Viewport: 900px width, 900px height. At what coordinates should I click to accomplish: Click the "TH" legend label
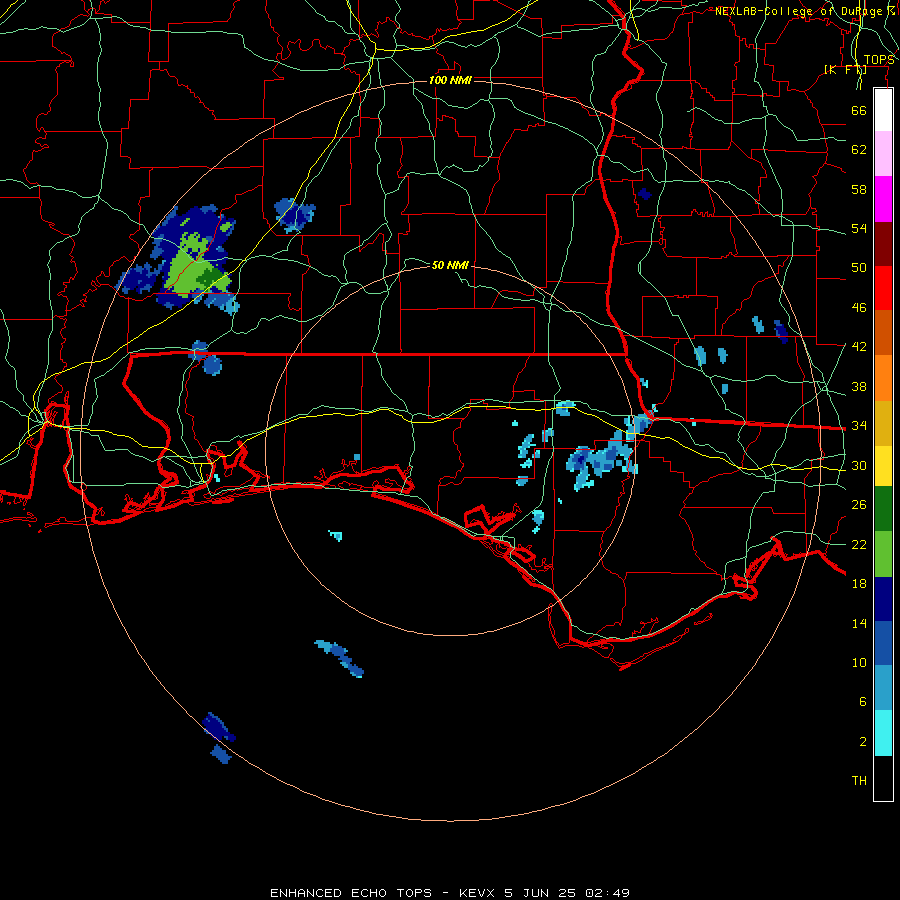tap(859, 781)
